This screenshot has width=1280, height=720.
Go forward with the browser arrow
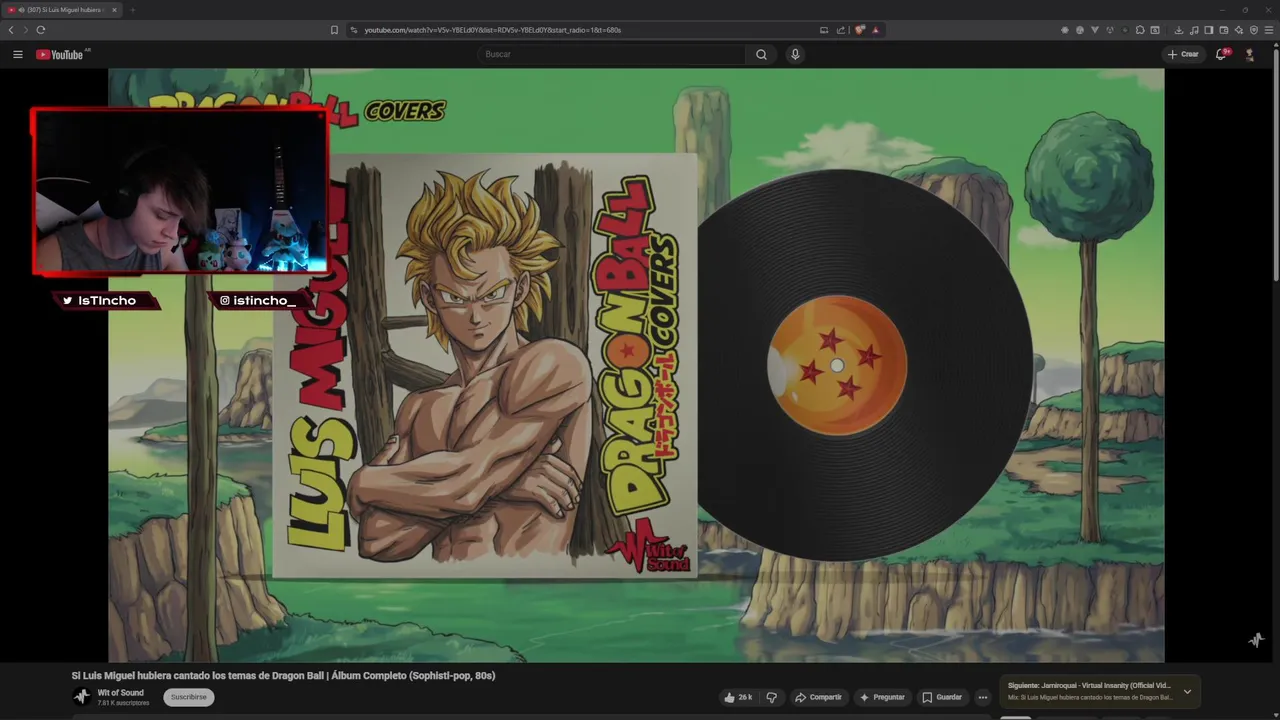pyautogui.click(x=26, y=30)
